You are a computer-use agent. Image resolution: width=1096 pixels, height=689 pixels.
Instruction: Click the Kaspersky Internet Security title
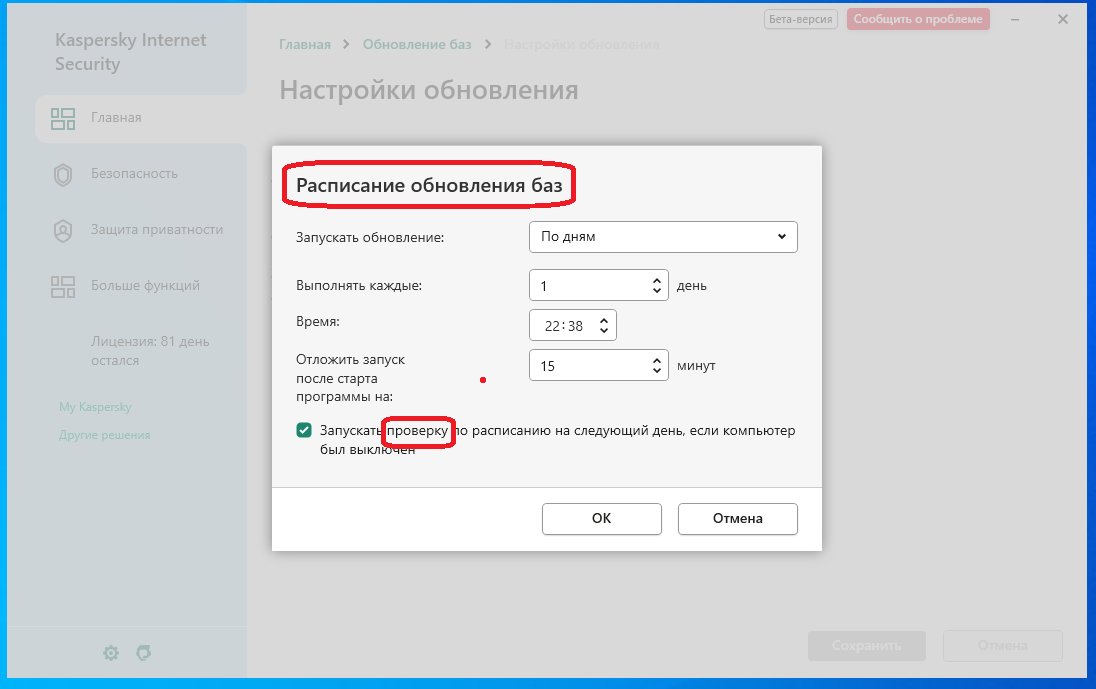point(131,52)
